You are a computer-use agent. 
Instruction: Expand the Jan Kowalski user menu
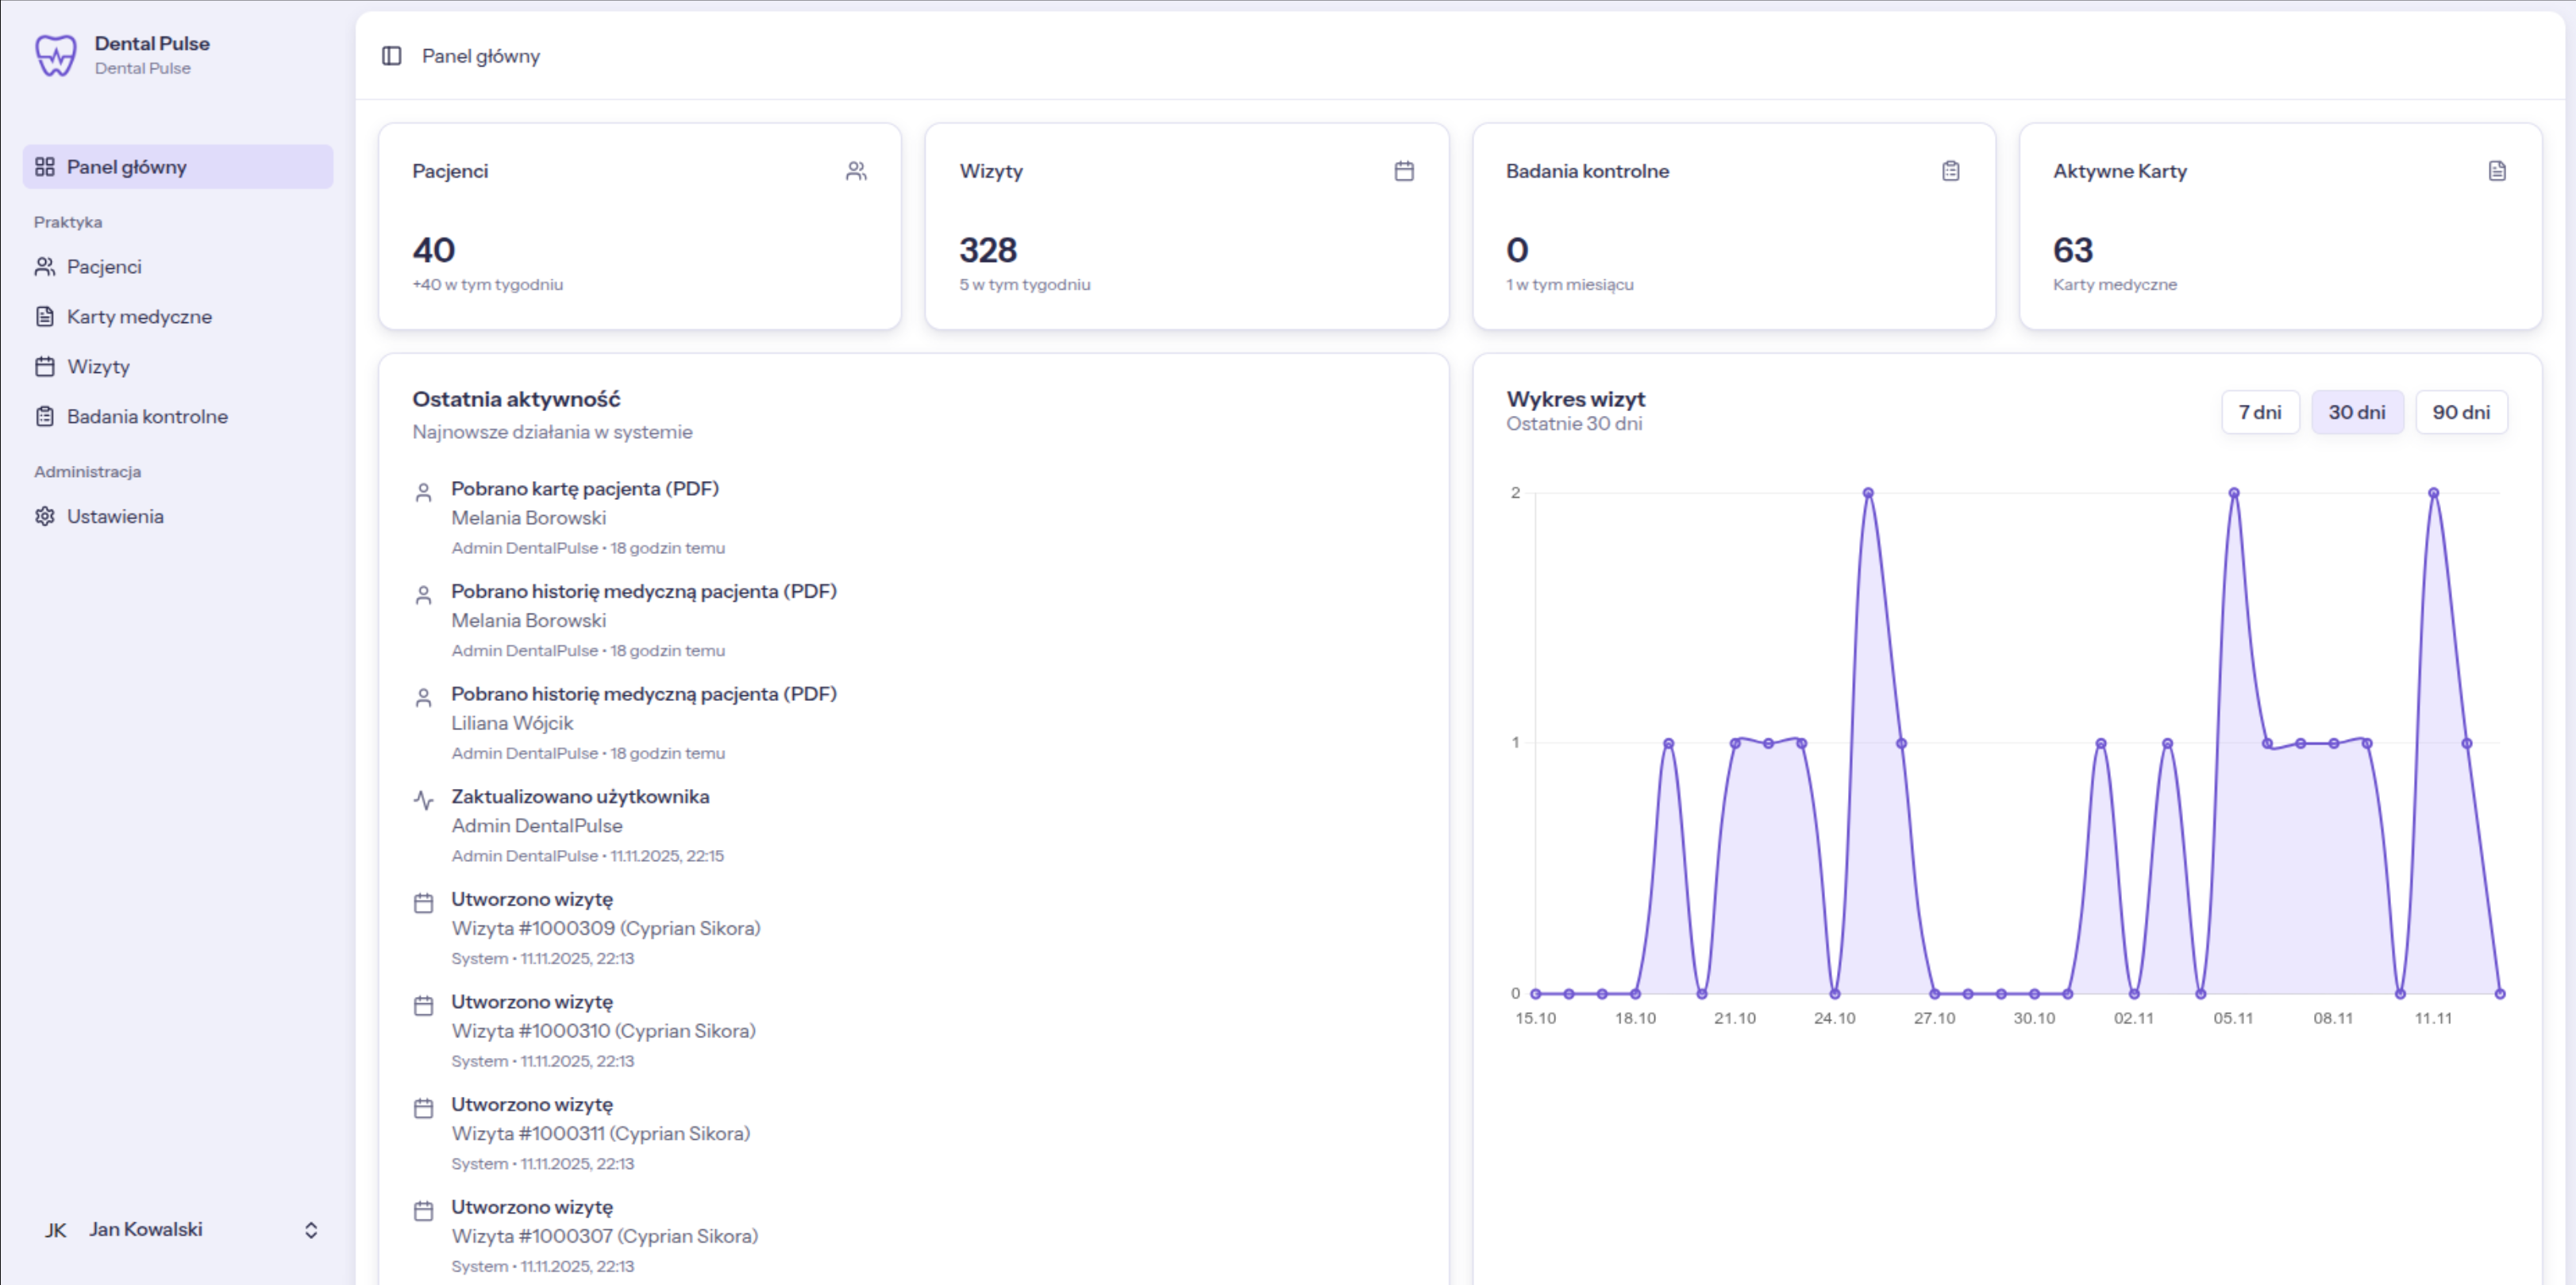[x=311, y=1230]
